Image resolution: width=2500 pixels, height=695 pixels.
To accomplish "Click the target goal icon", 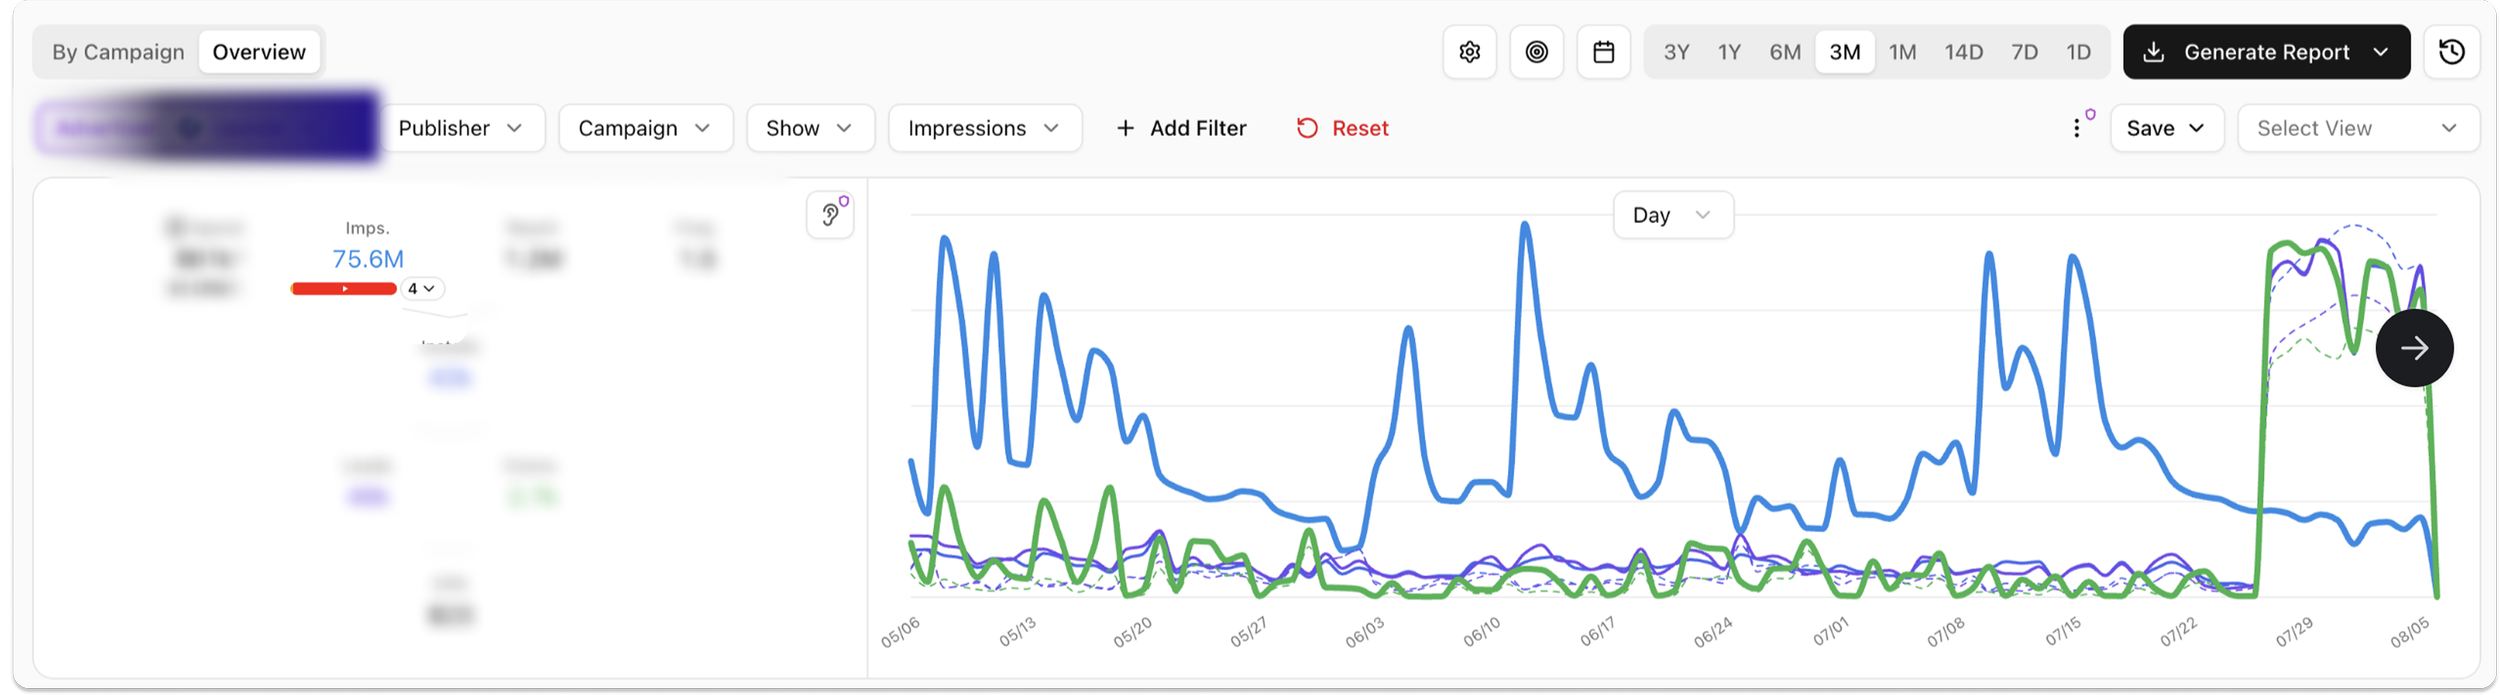I will pyautogui.click(x=1536, y=52).
